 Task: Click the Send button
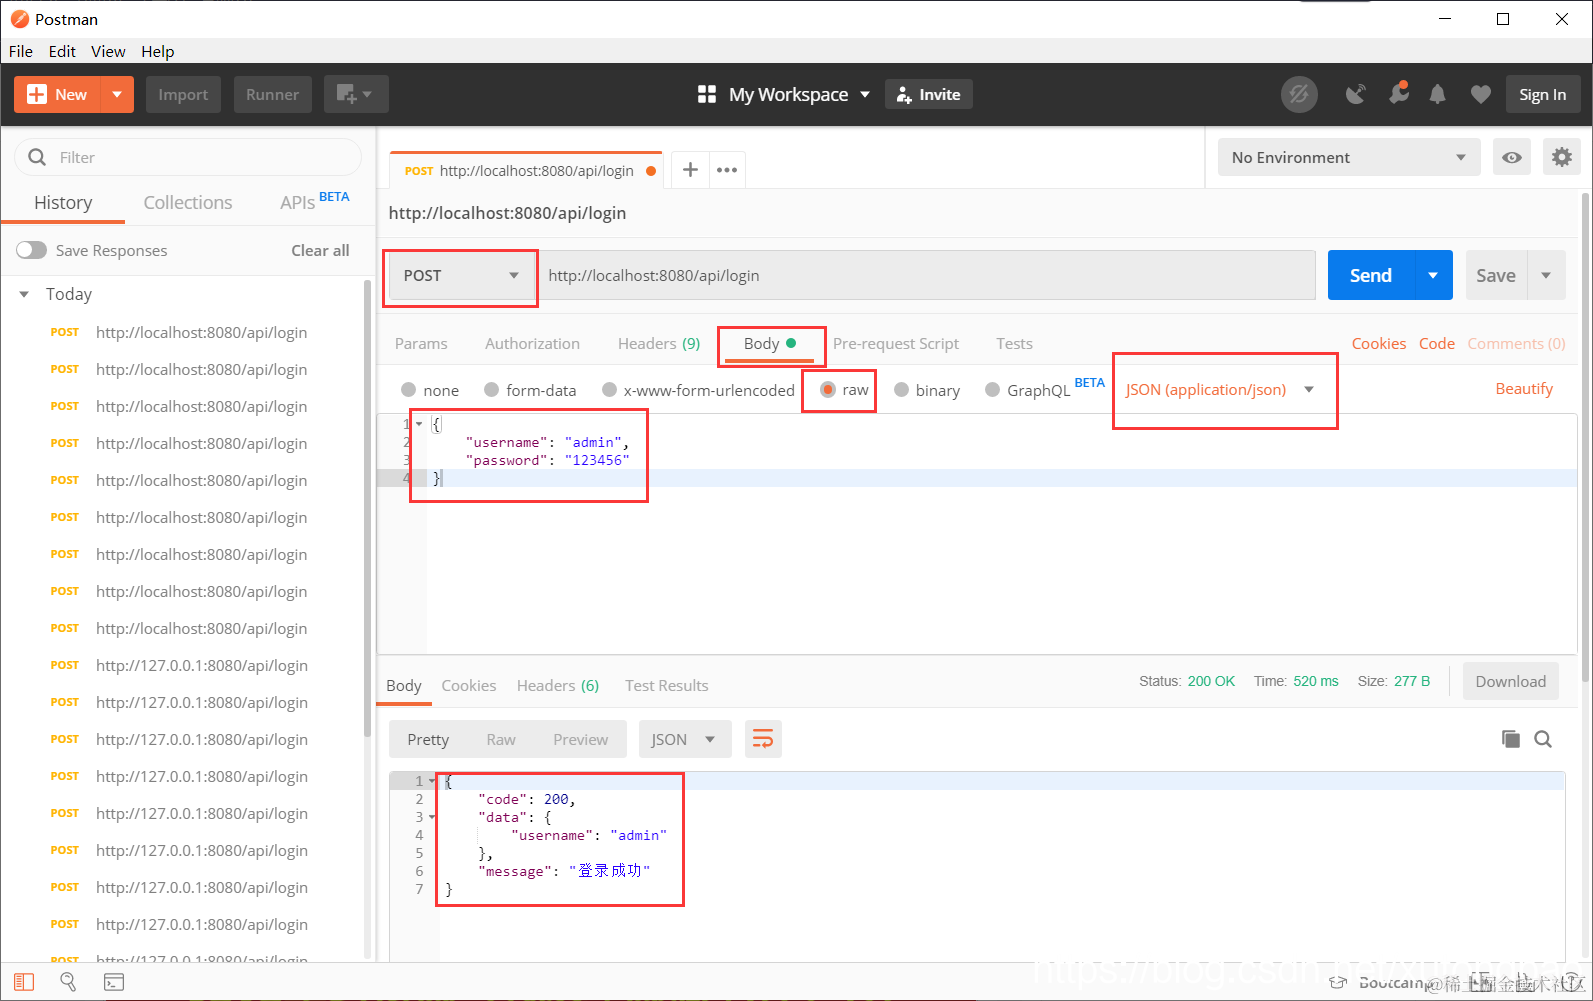pos(1371,276)
